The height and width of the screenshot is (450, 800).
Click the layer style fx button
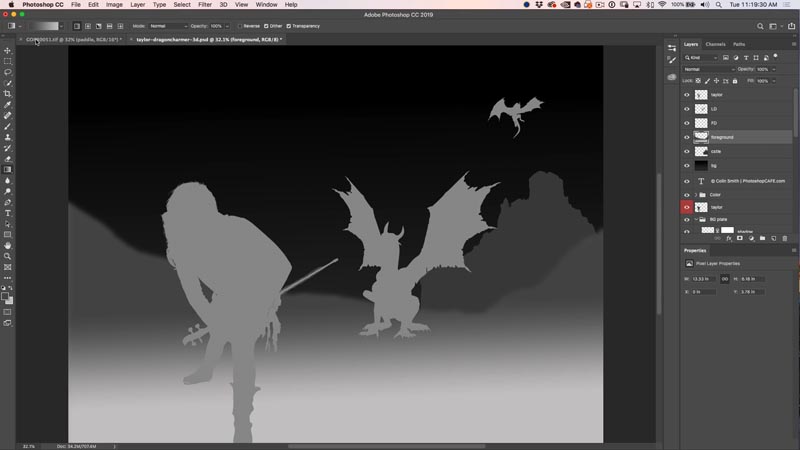[729, 238]
